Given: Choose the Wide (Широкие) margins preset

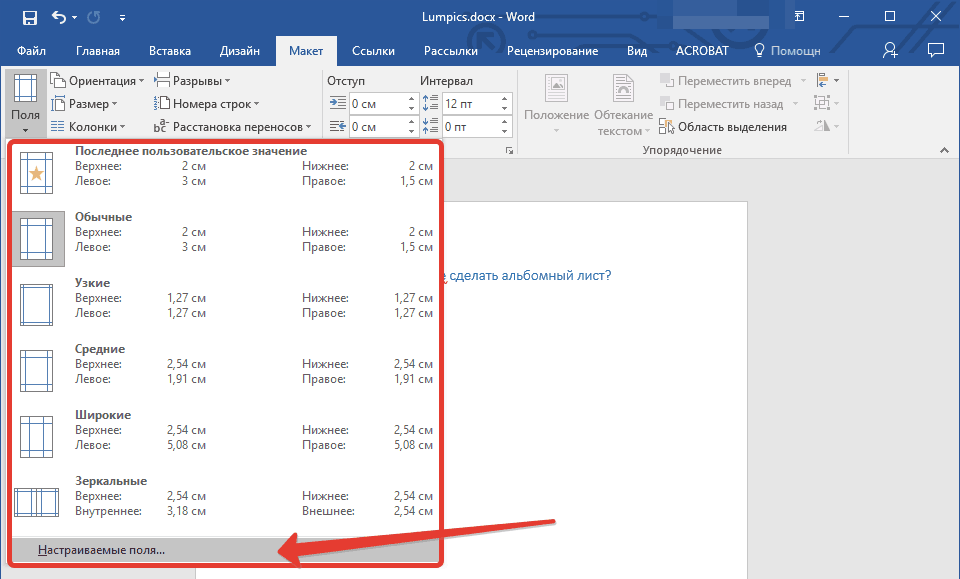Looking at the screenshot, I should click(226, 431).
